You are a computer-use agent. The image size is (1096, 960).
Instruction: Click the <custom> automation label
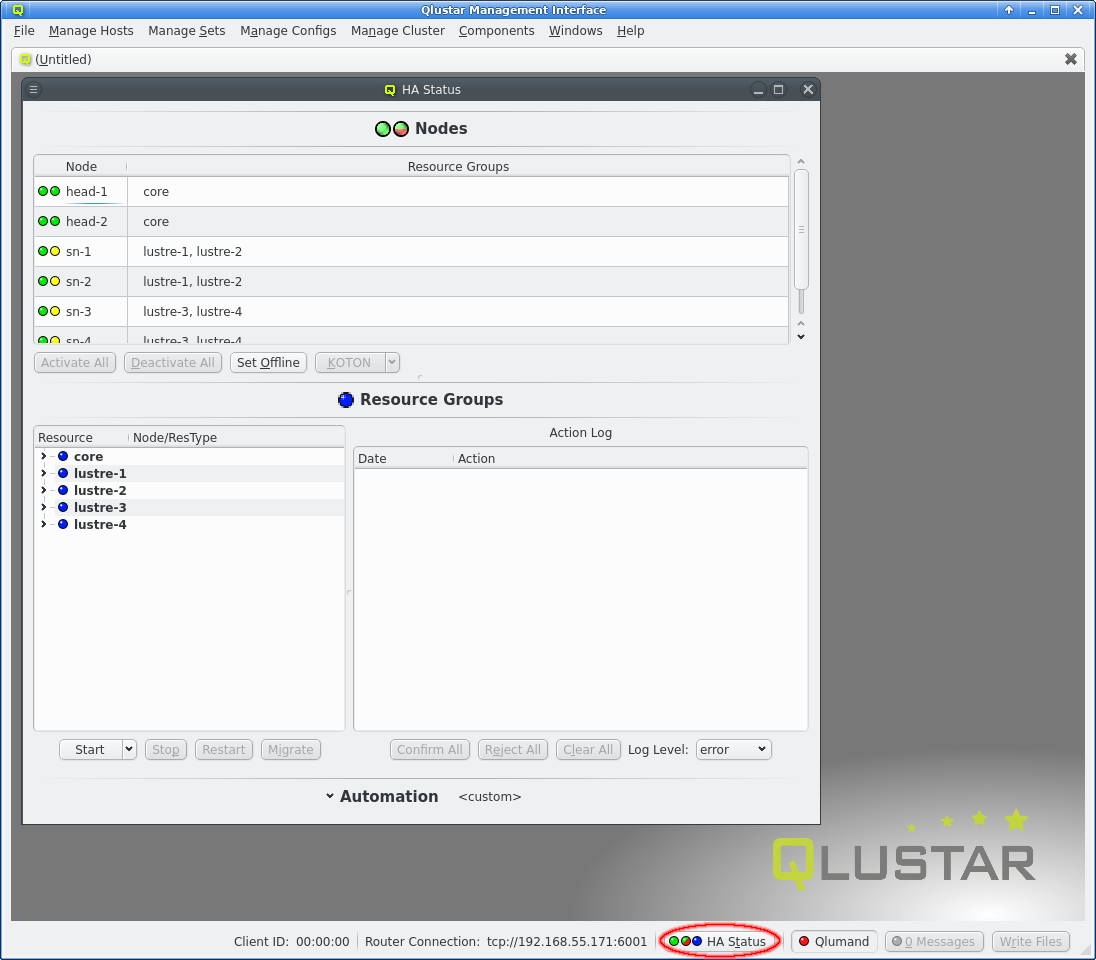tap(490, 797)
